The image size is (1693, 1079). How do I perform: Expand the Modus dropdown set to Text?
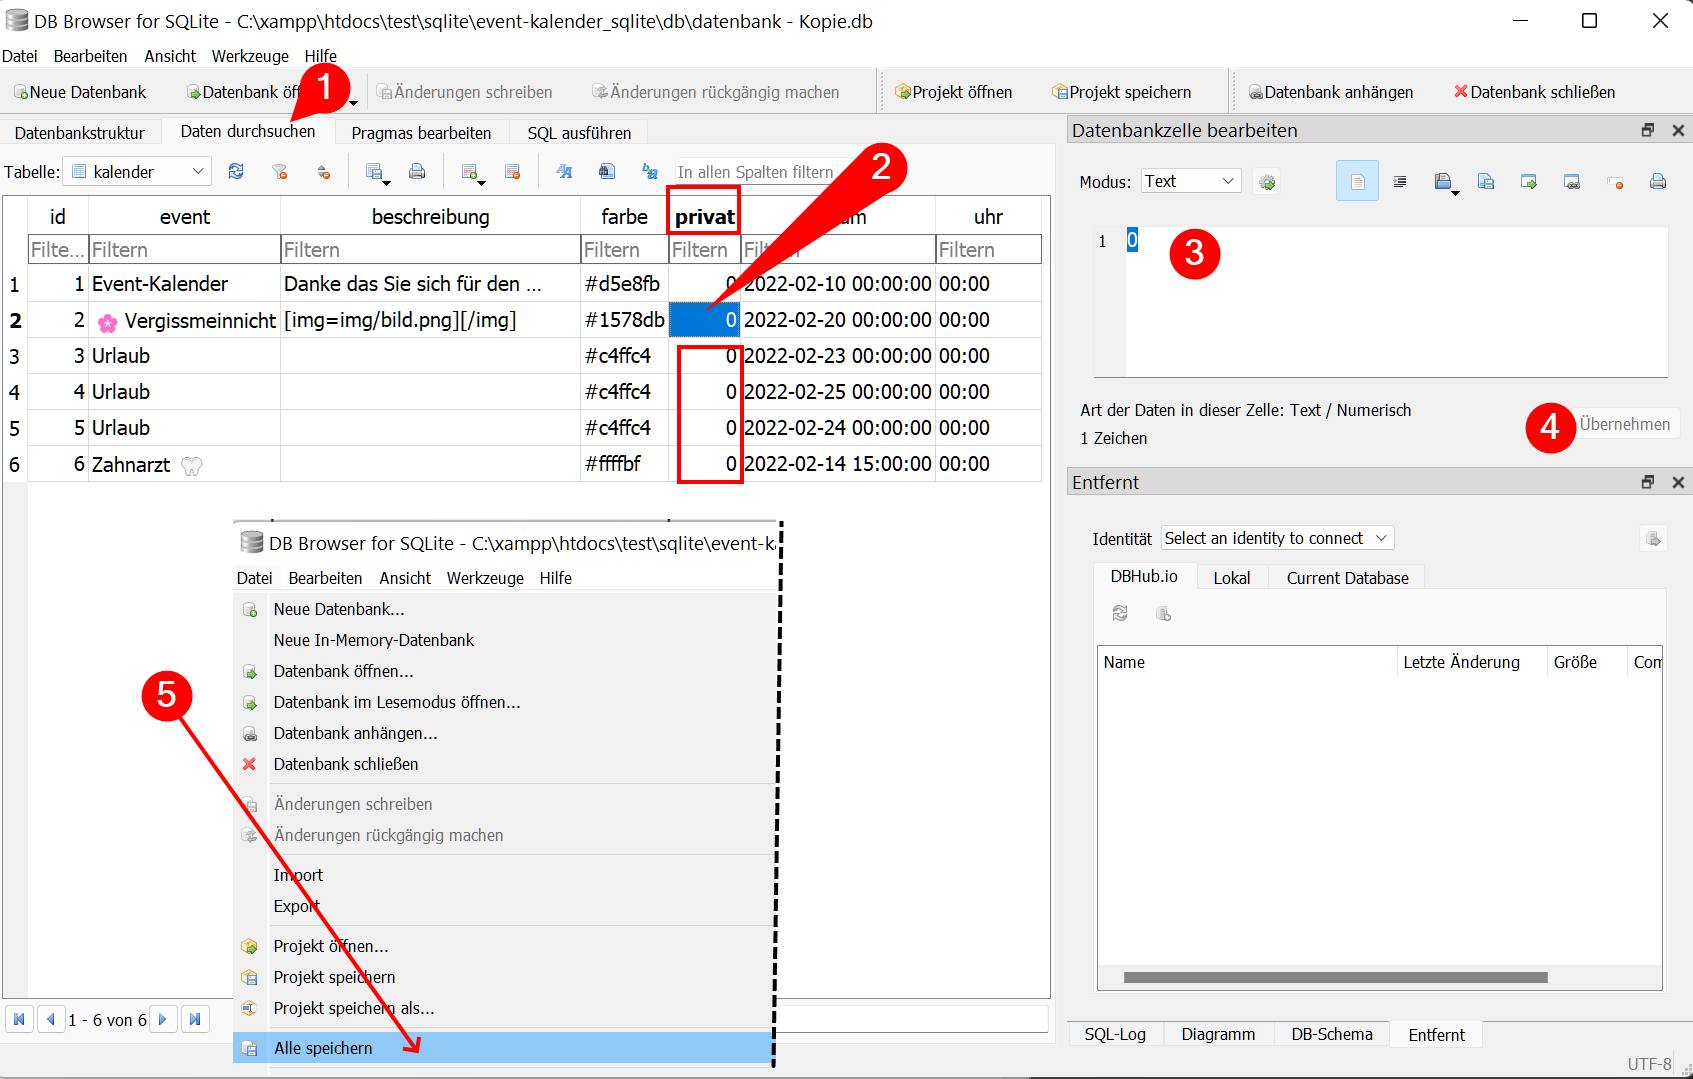click(1190, 181)
